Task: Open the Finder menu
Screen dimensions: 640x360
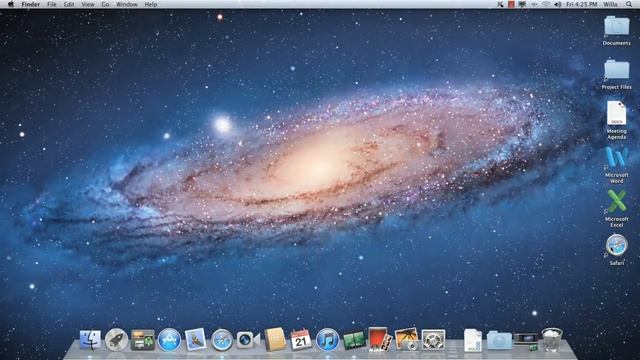Action: tap(31, 4)
